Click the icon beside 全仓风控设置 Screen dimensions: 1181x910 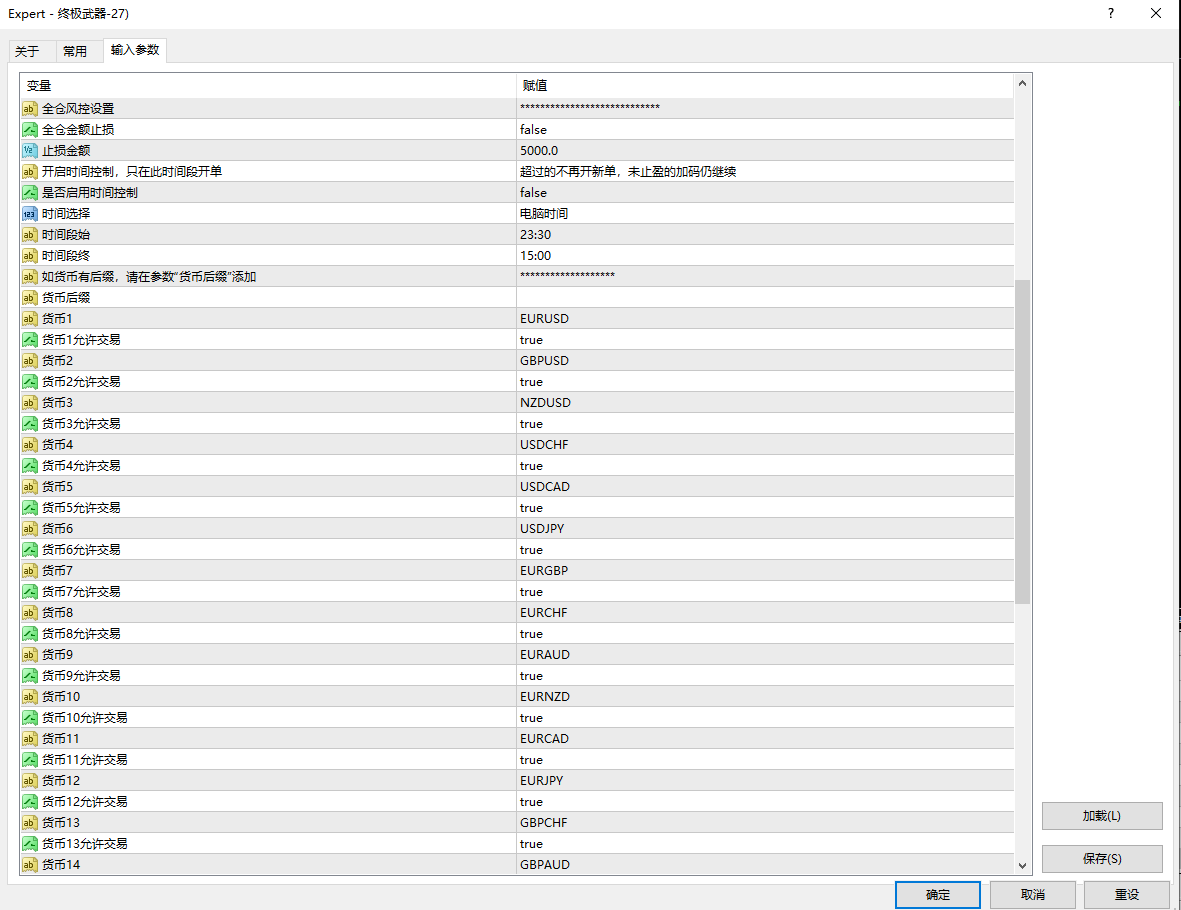click(x=29, y=108)
